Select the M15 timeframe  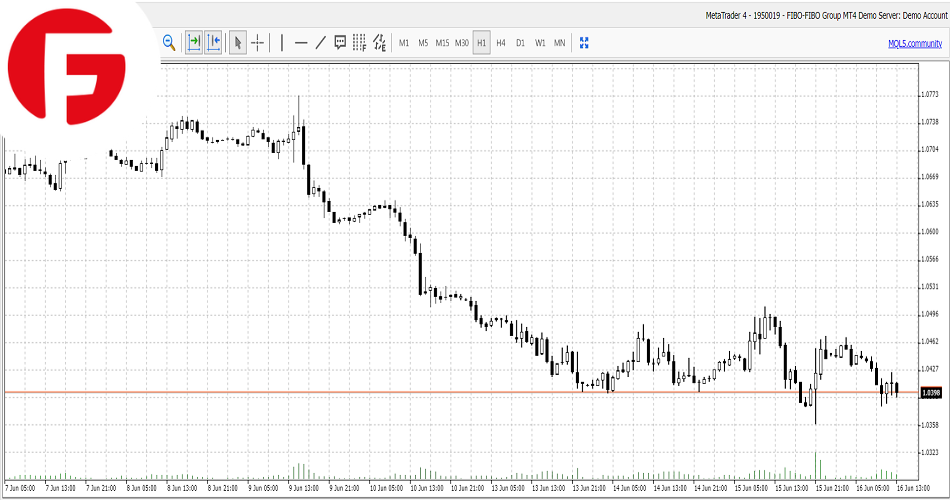click(x=442, y=43)
